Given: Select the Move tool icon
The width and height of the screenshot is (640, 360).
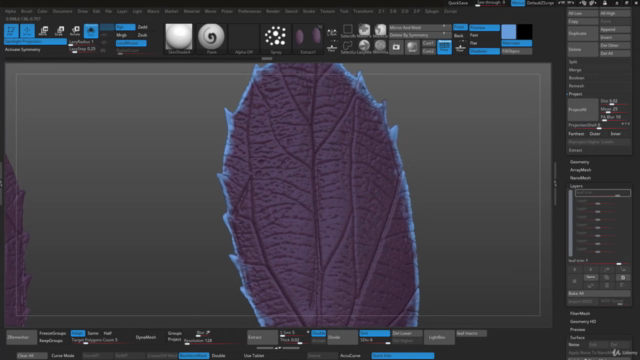Looking at the screenshot, I should coord(43,31).
